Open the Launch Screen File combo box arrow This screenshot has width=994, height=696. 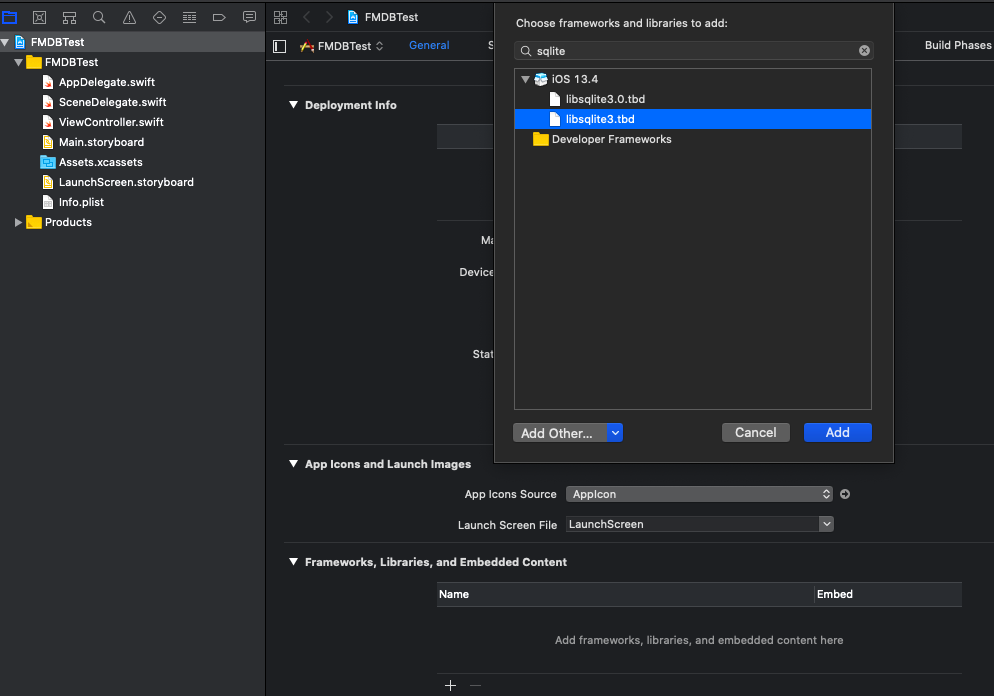[826, 524]
